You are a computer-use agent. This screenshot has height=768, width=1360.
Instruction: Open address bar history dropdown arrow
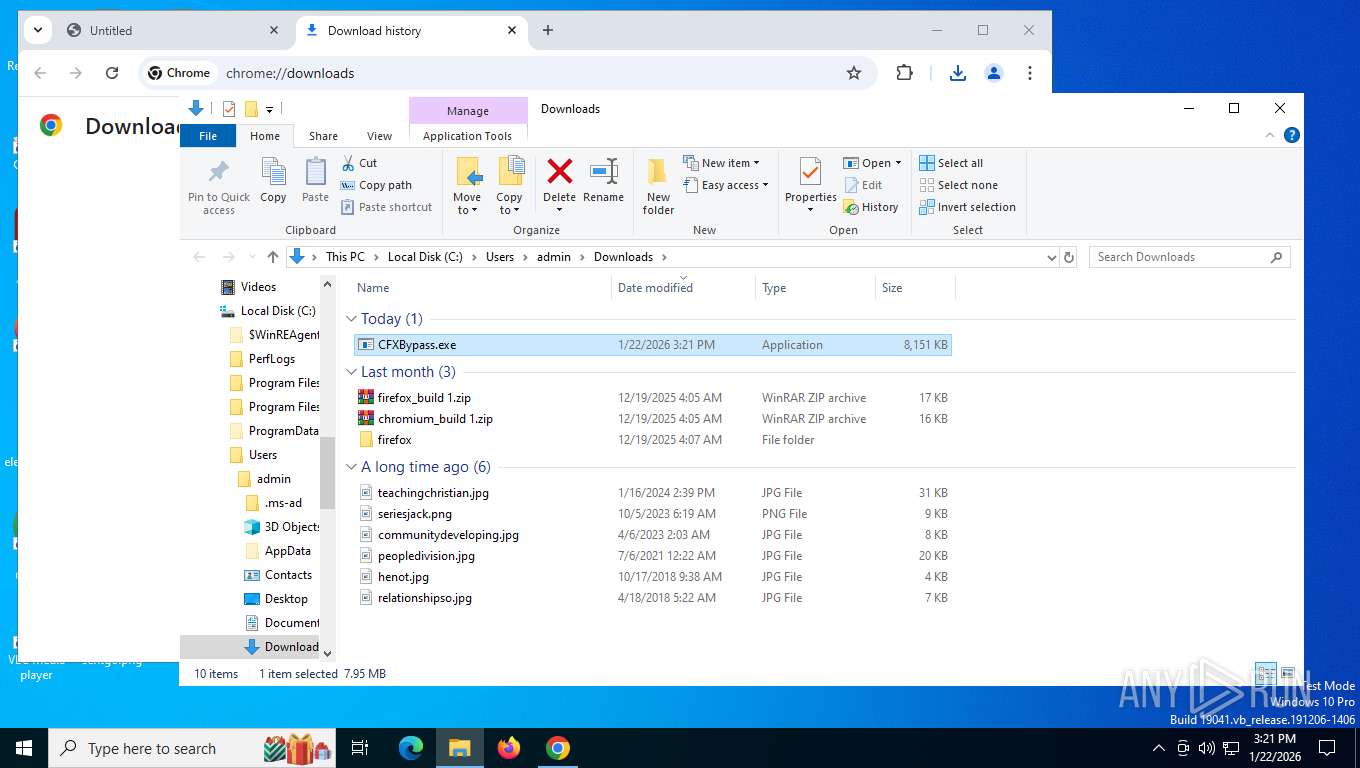pyautogui.click(x=1051, y=257)
